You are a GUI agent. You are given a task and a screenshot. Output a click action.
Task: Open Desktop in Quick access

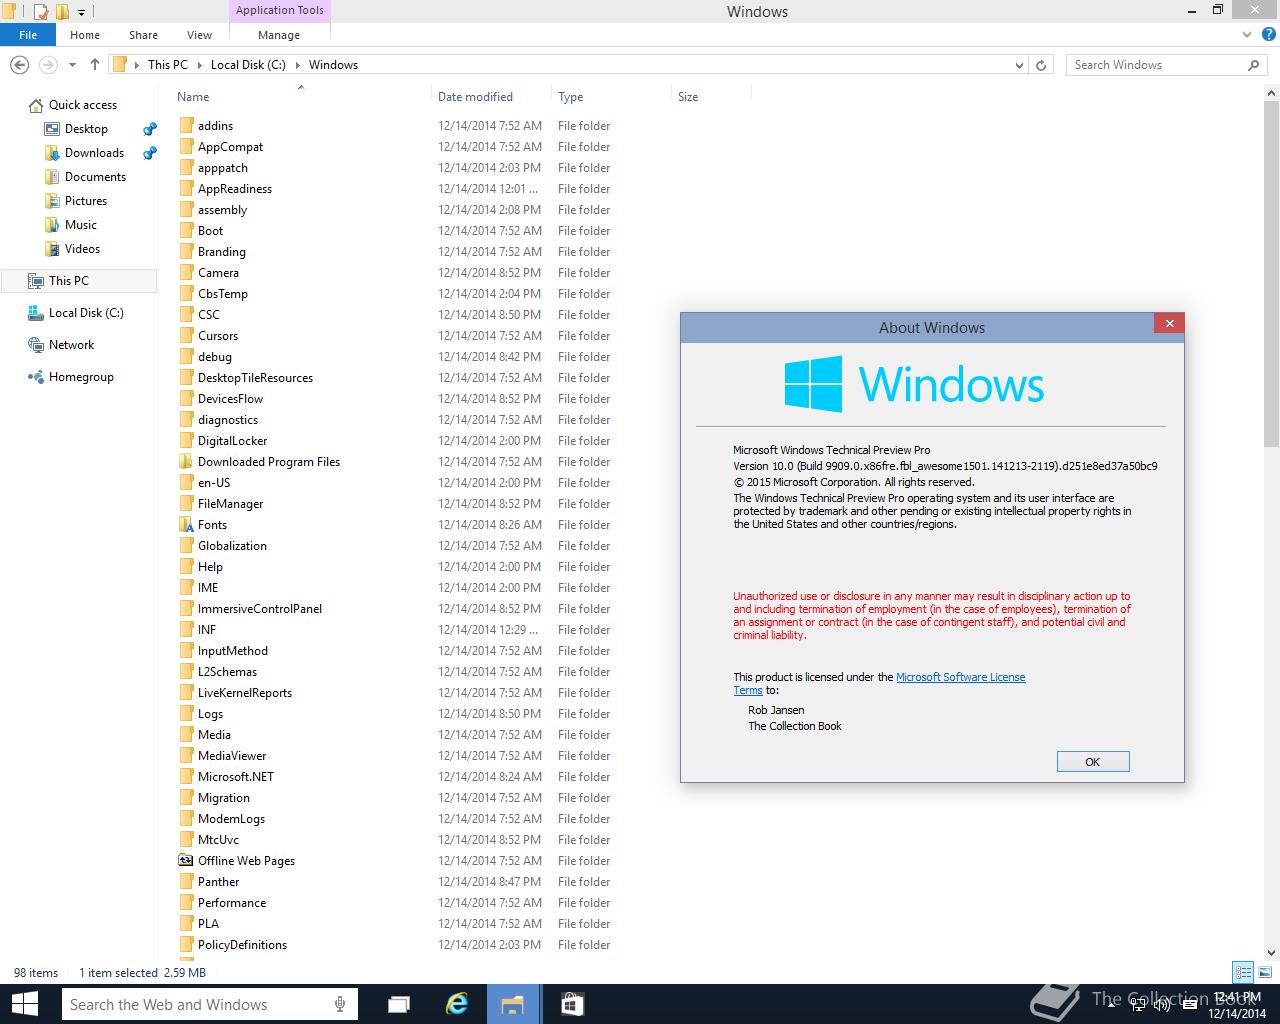click(x=86, y=129)
